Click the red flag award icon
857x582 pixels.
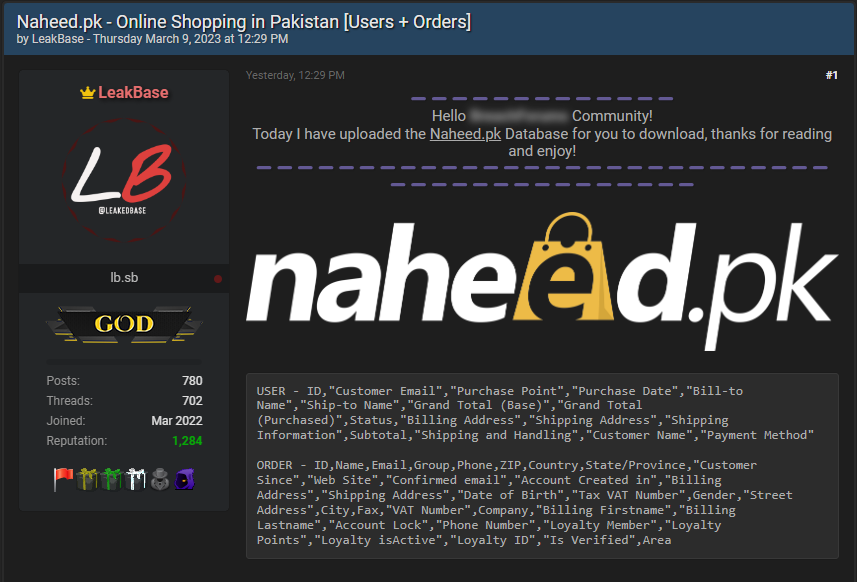coord(63,479)
